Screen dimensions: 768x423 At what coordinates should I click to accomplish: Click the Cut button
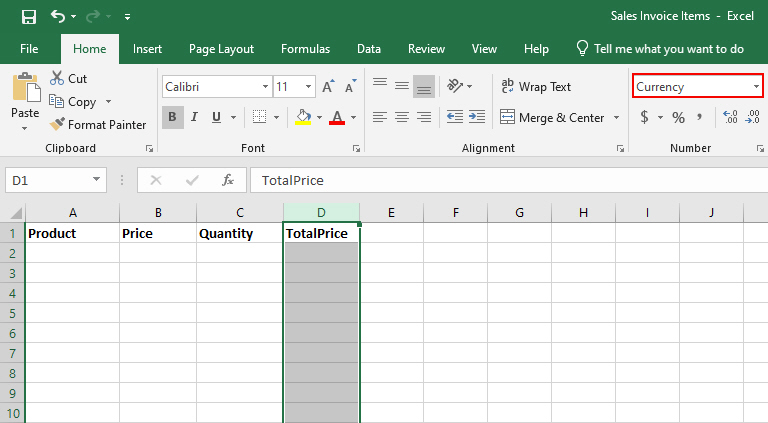[69, 78]
